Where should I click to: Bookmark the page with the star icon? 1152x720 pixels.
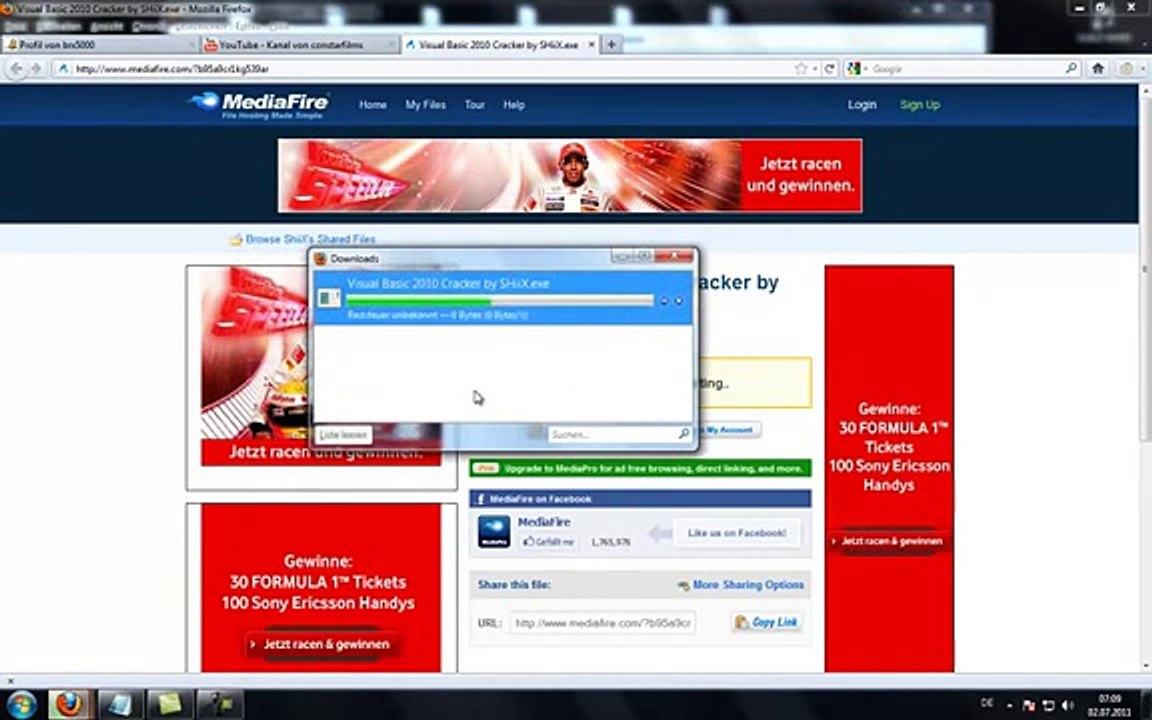coord(801,68)
